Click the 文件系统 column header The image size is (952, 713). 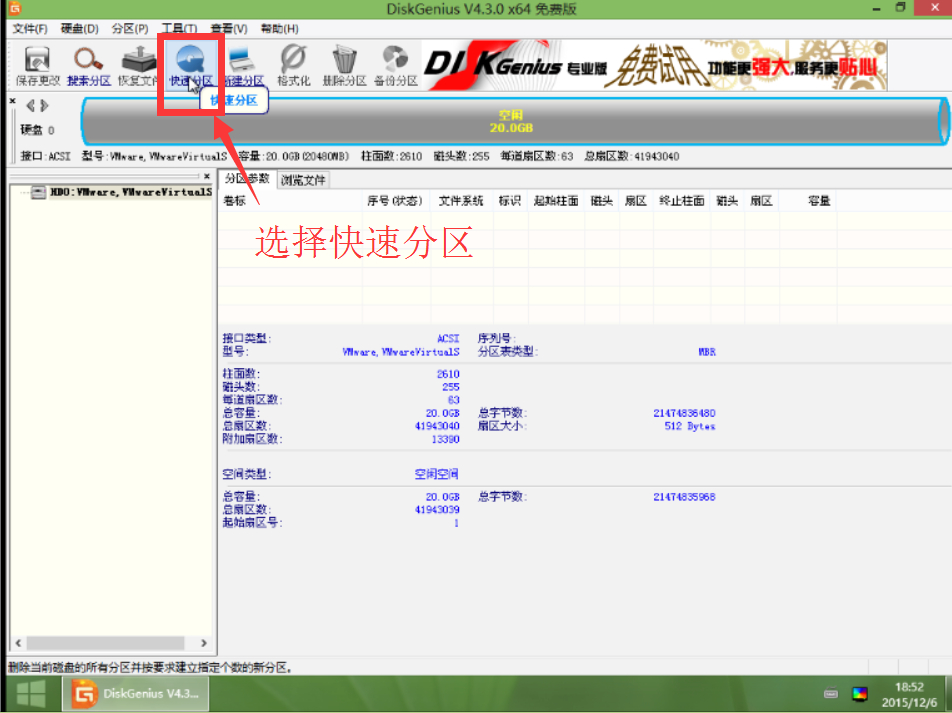461,200
